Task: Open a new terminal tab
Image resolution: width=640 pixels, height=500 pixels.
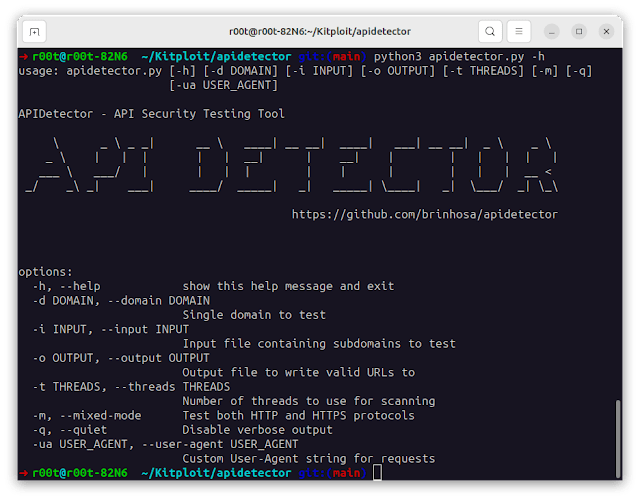Action: tap(34, 31)
